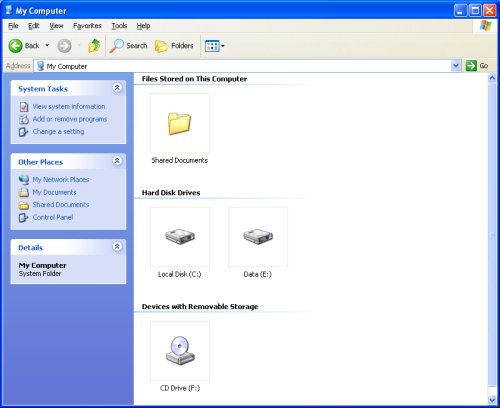This screenshot has width=500, height=408.
Task: Click the green Go arrow button
Action: 471,66
